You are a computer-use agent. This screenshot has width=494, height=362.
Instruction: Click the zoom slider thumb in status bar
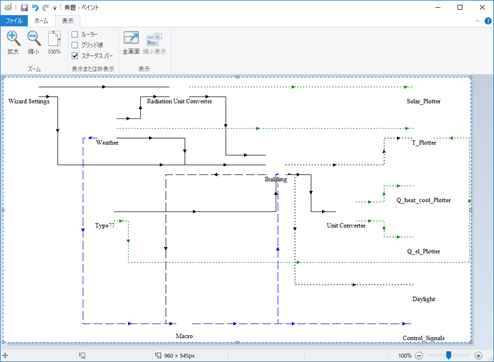pos(449,355)
